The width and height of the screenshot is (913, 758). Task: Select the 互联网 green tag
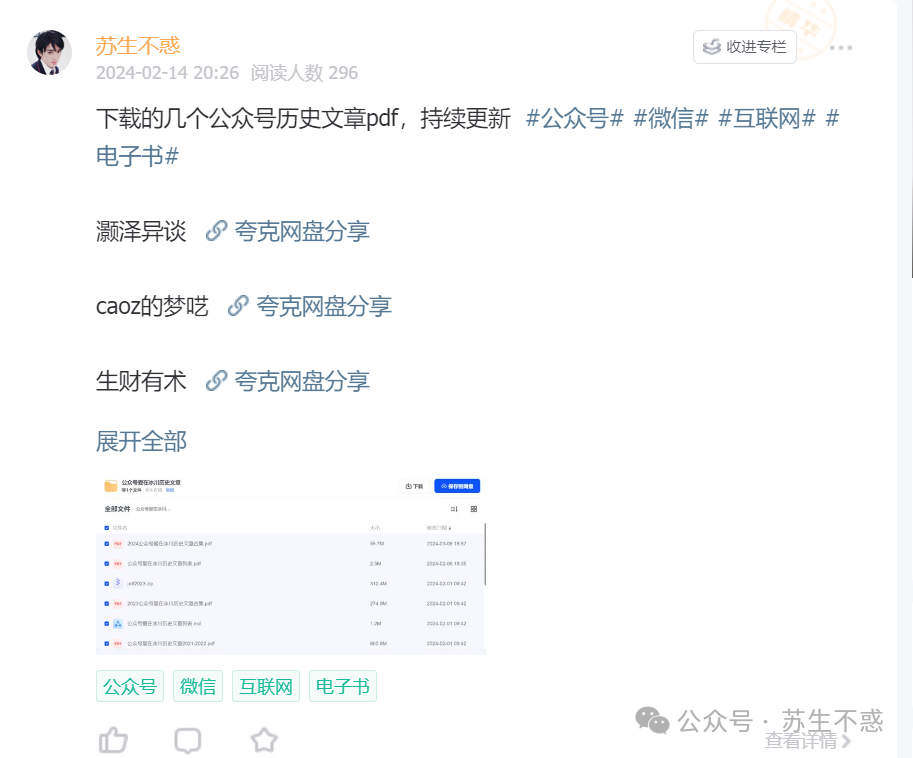pos(266,686)
